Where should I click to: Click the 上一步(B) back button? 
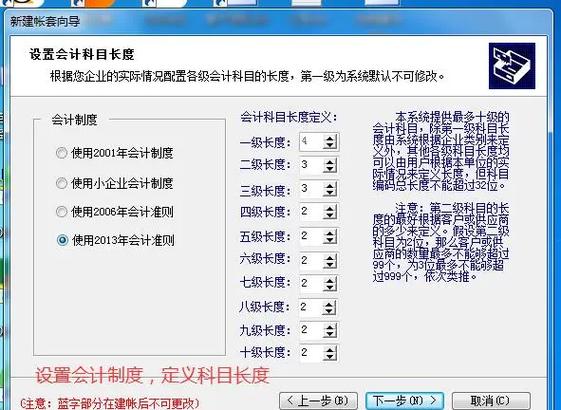coord(318,400)
